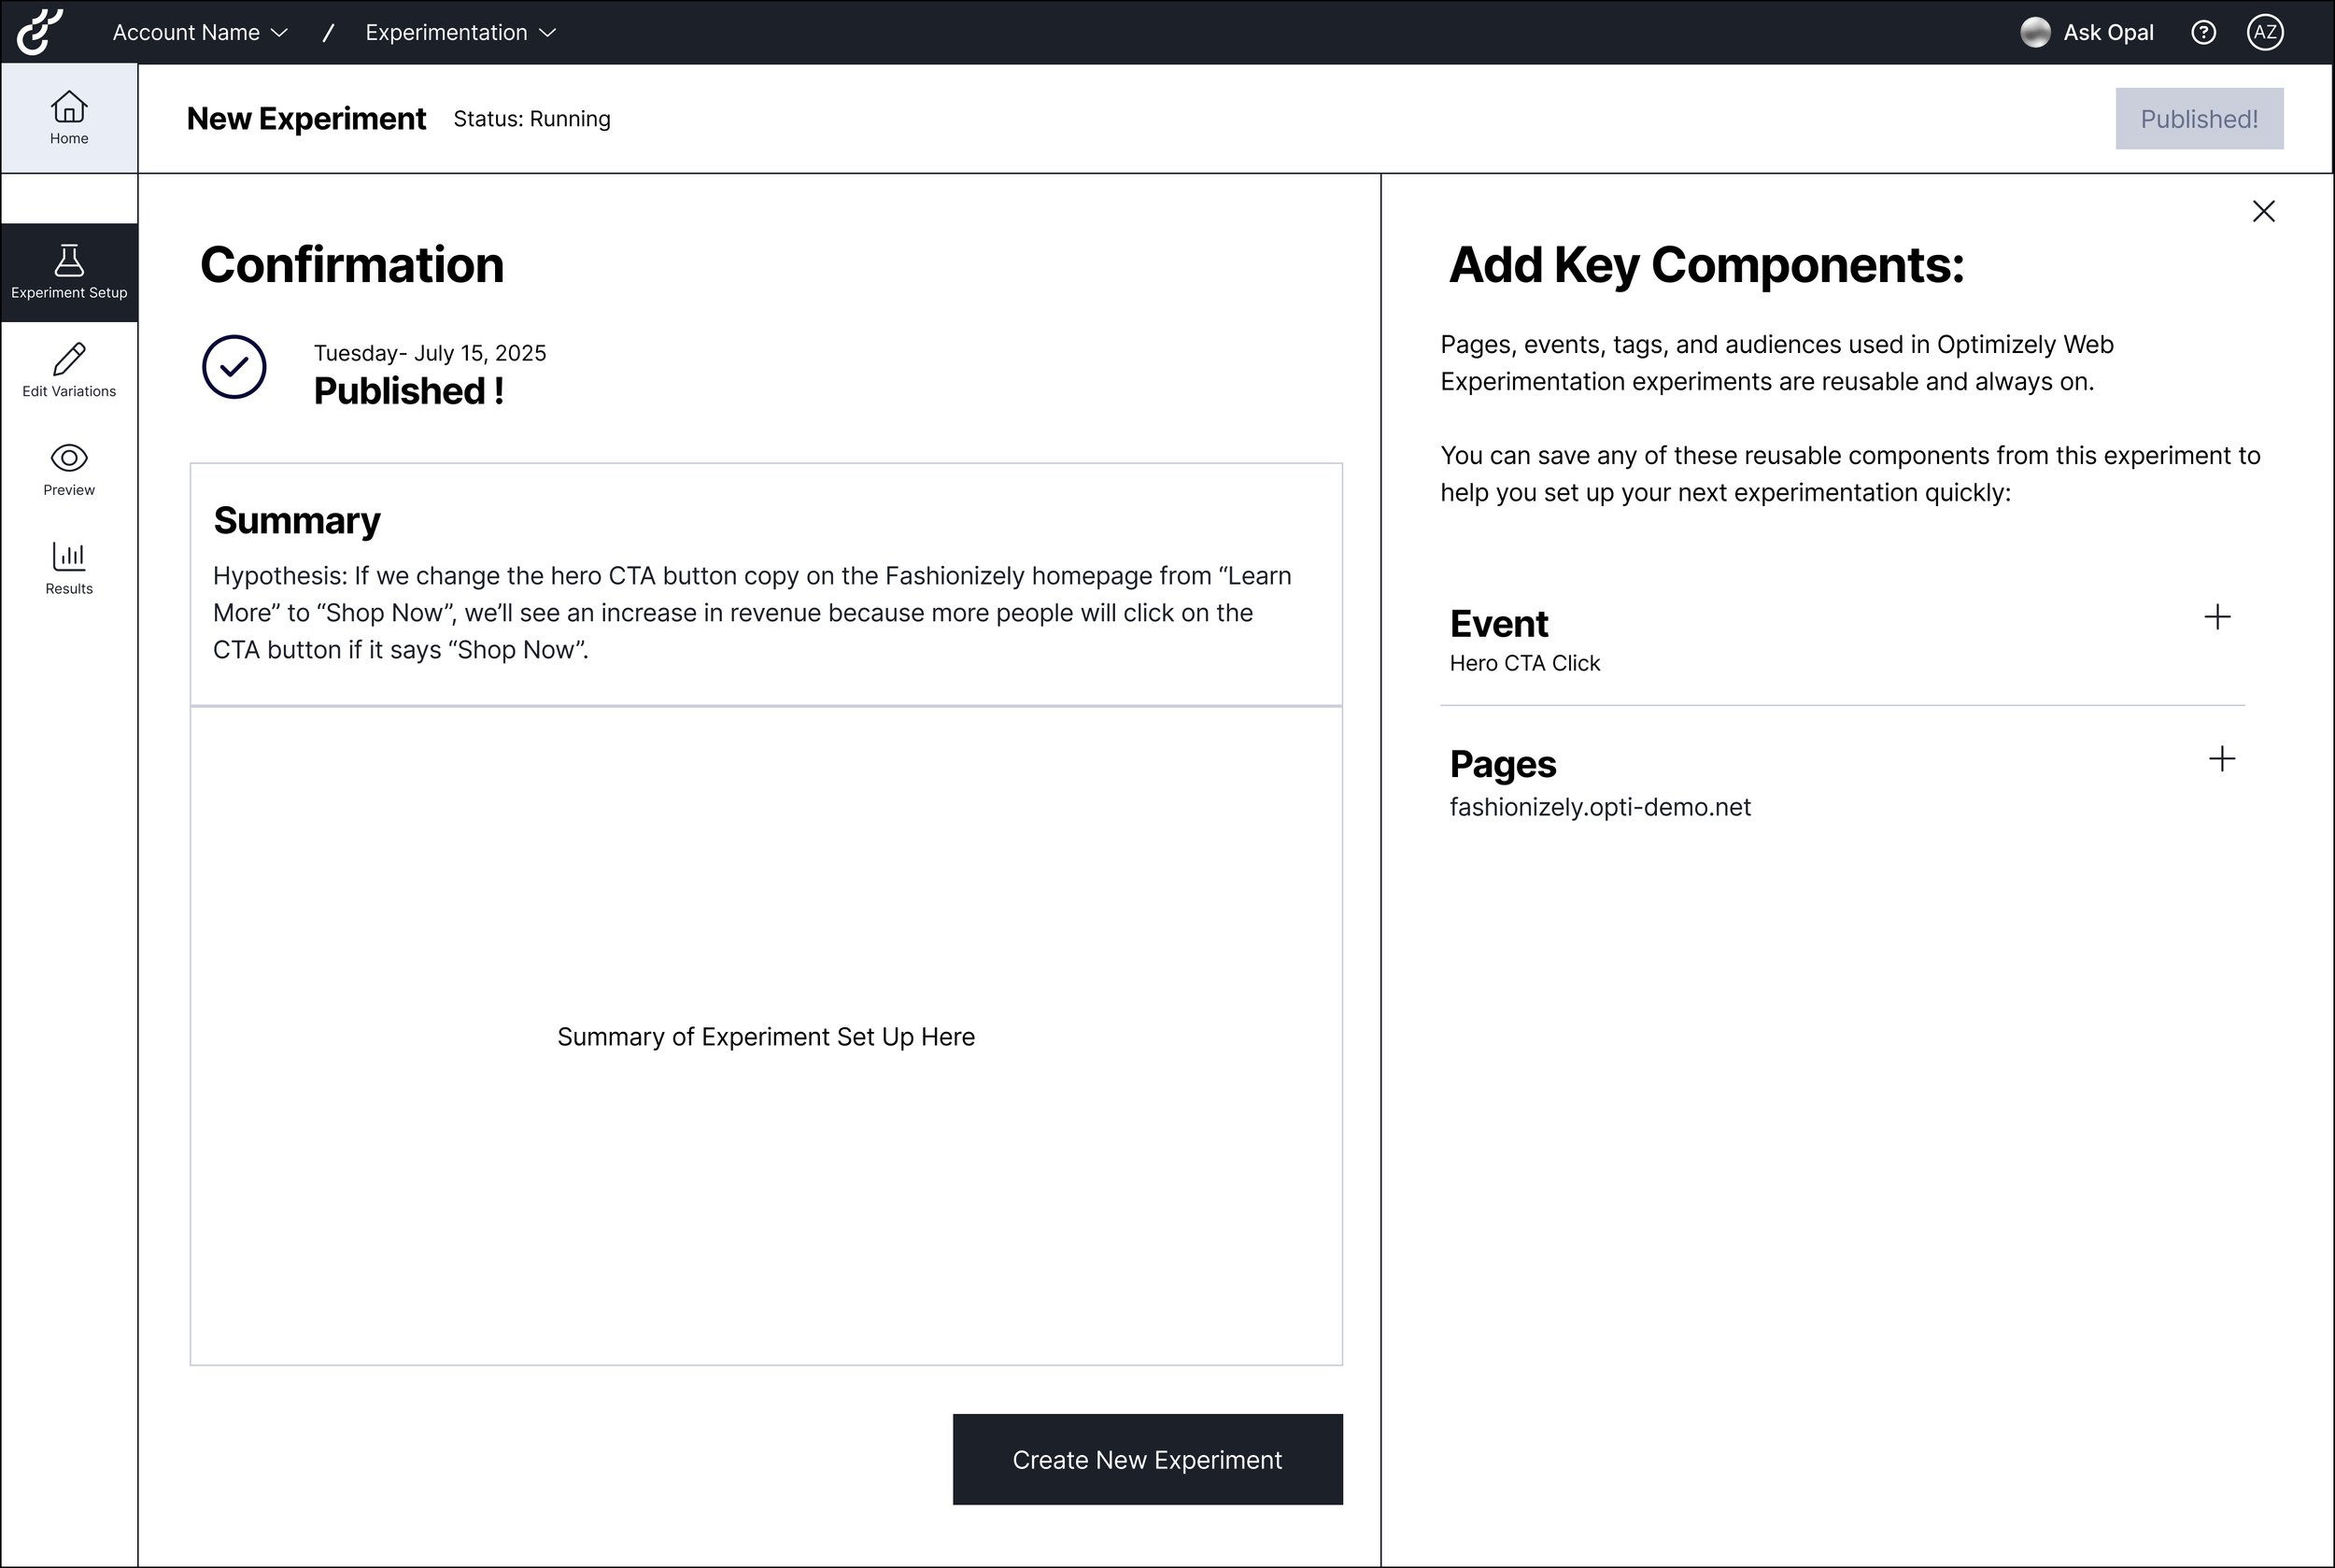2335x1568 pixels.
Task: Click the help question mark icon
Action: click(2203, 33)
